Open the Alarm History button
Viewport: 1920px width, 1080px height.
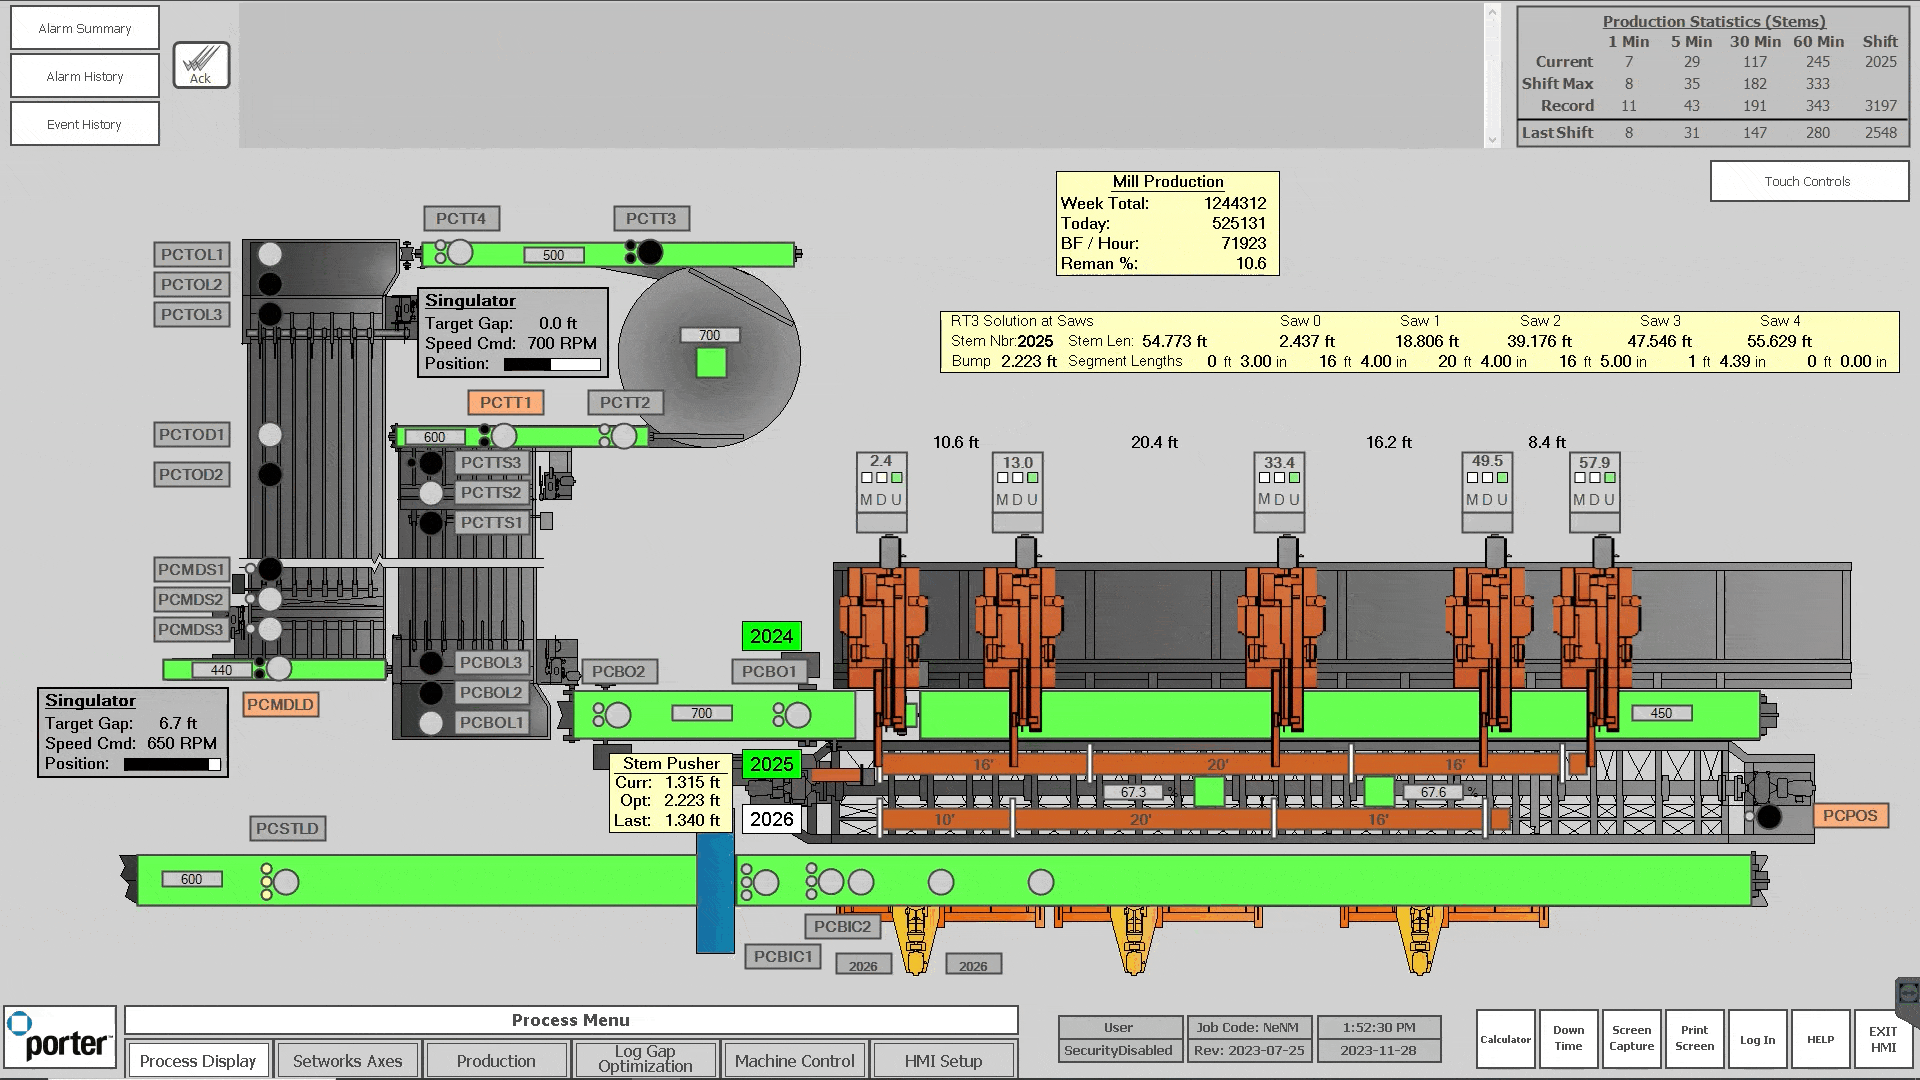pos(85,76)
